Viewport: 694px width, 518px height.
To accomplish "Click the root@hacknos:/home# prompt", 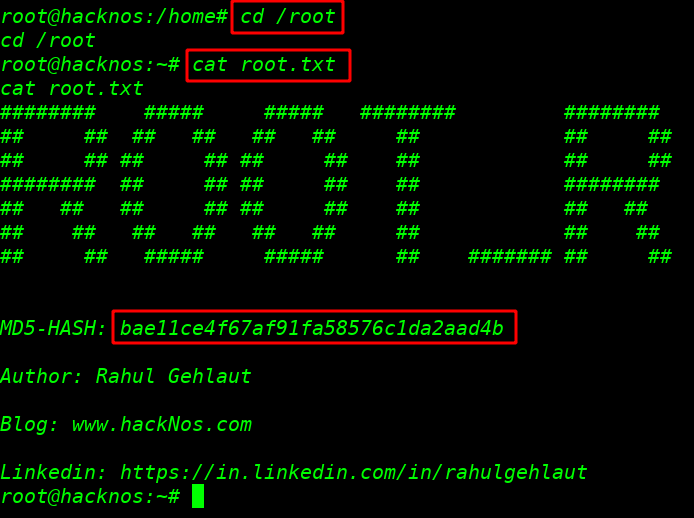I will [x=114, y=17].
